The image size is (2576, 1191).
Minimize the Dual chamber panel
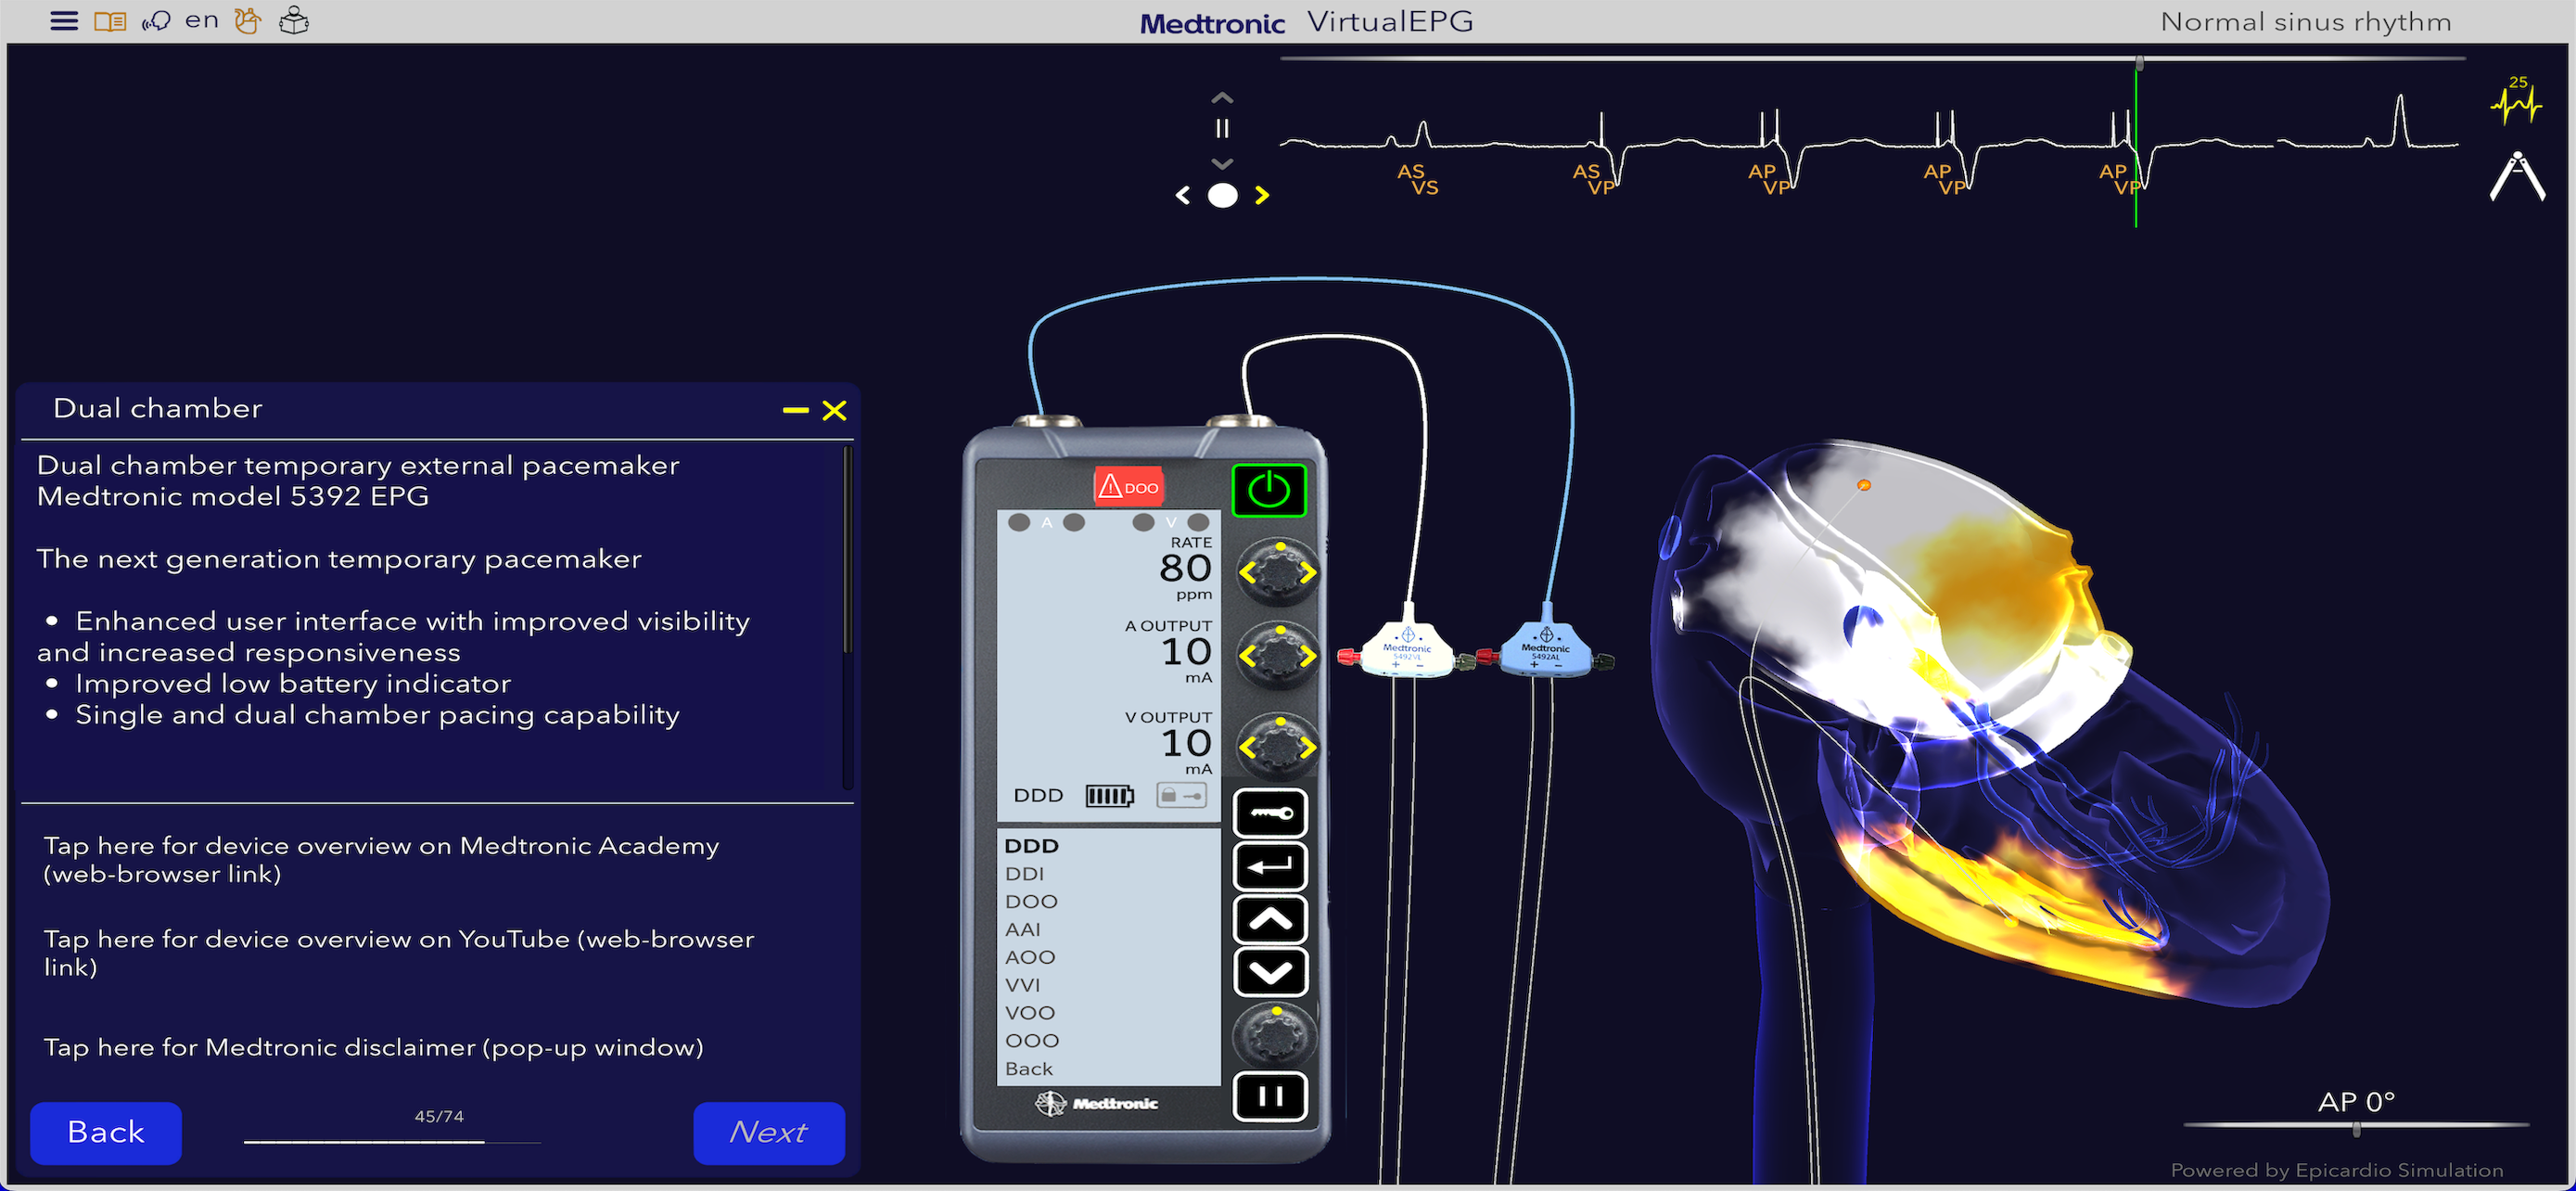click(795, 410)
